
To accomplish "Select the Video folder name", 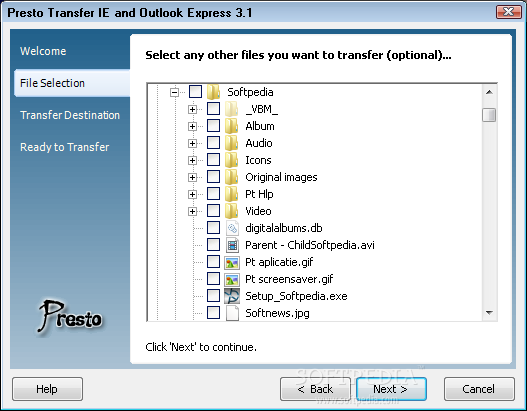I will tap(258, 211).
